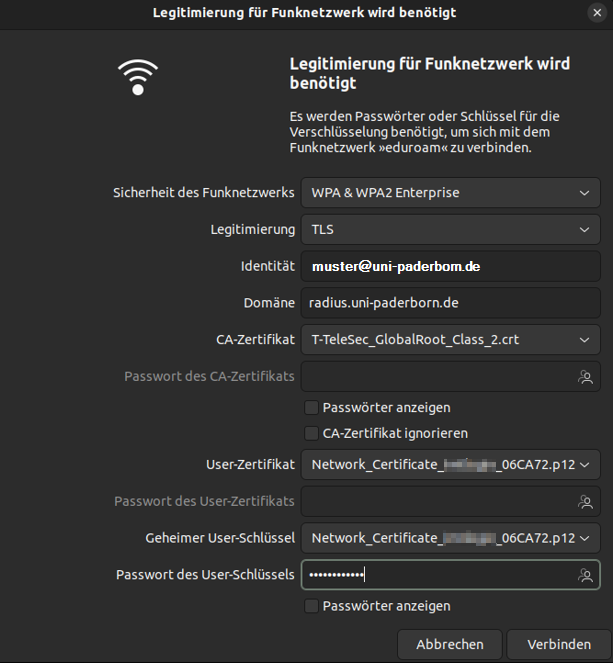Click password storage icon in User-Schlüssel password field

point(585,575)
